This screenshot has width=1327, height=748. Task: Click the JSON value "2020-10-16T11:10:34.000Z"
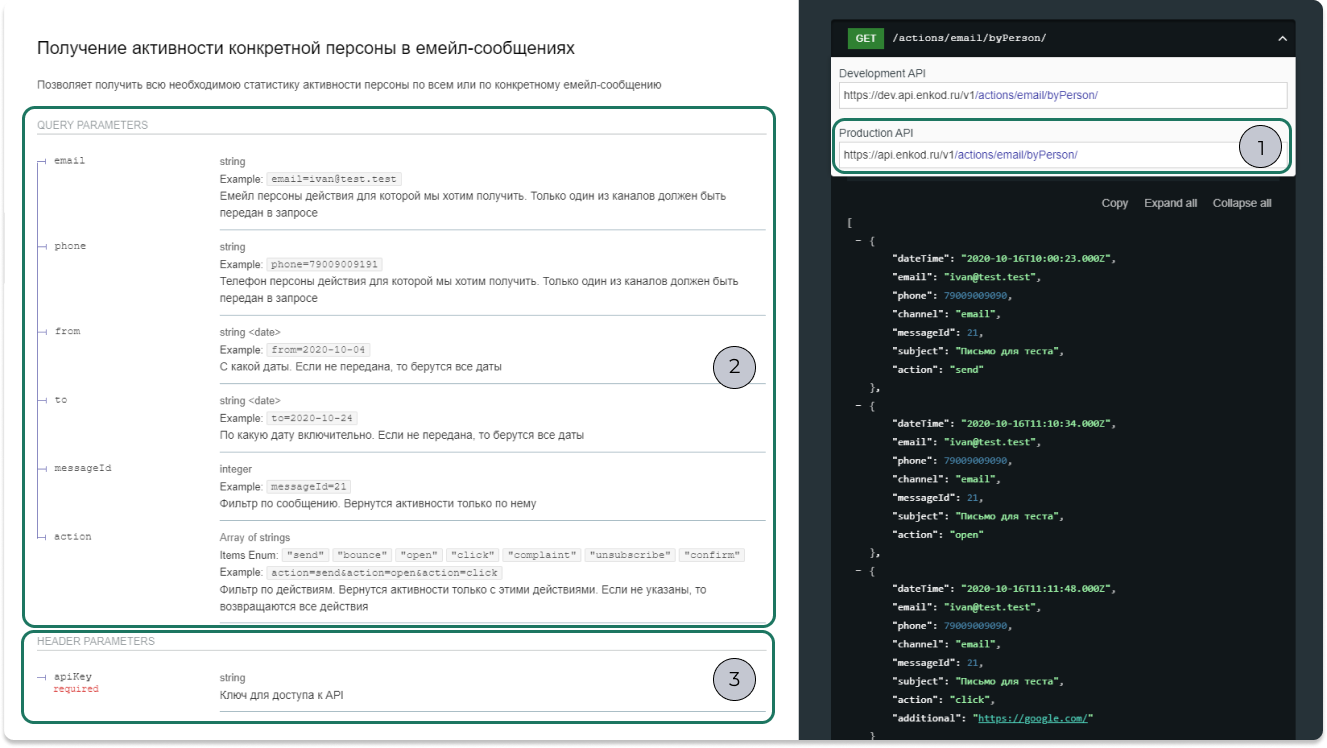(1037, 423)
